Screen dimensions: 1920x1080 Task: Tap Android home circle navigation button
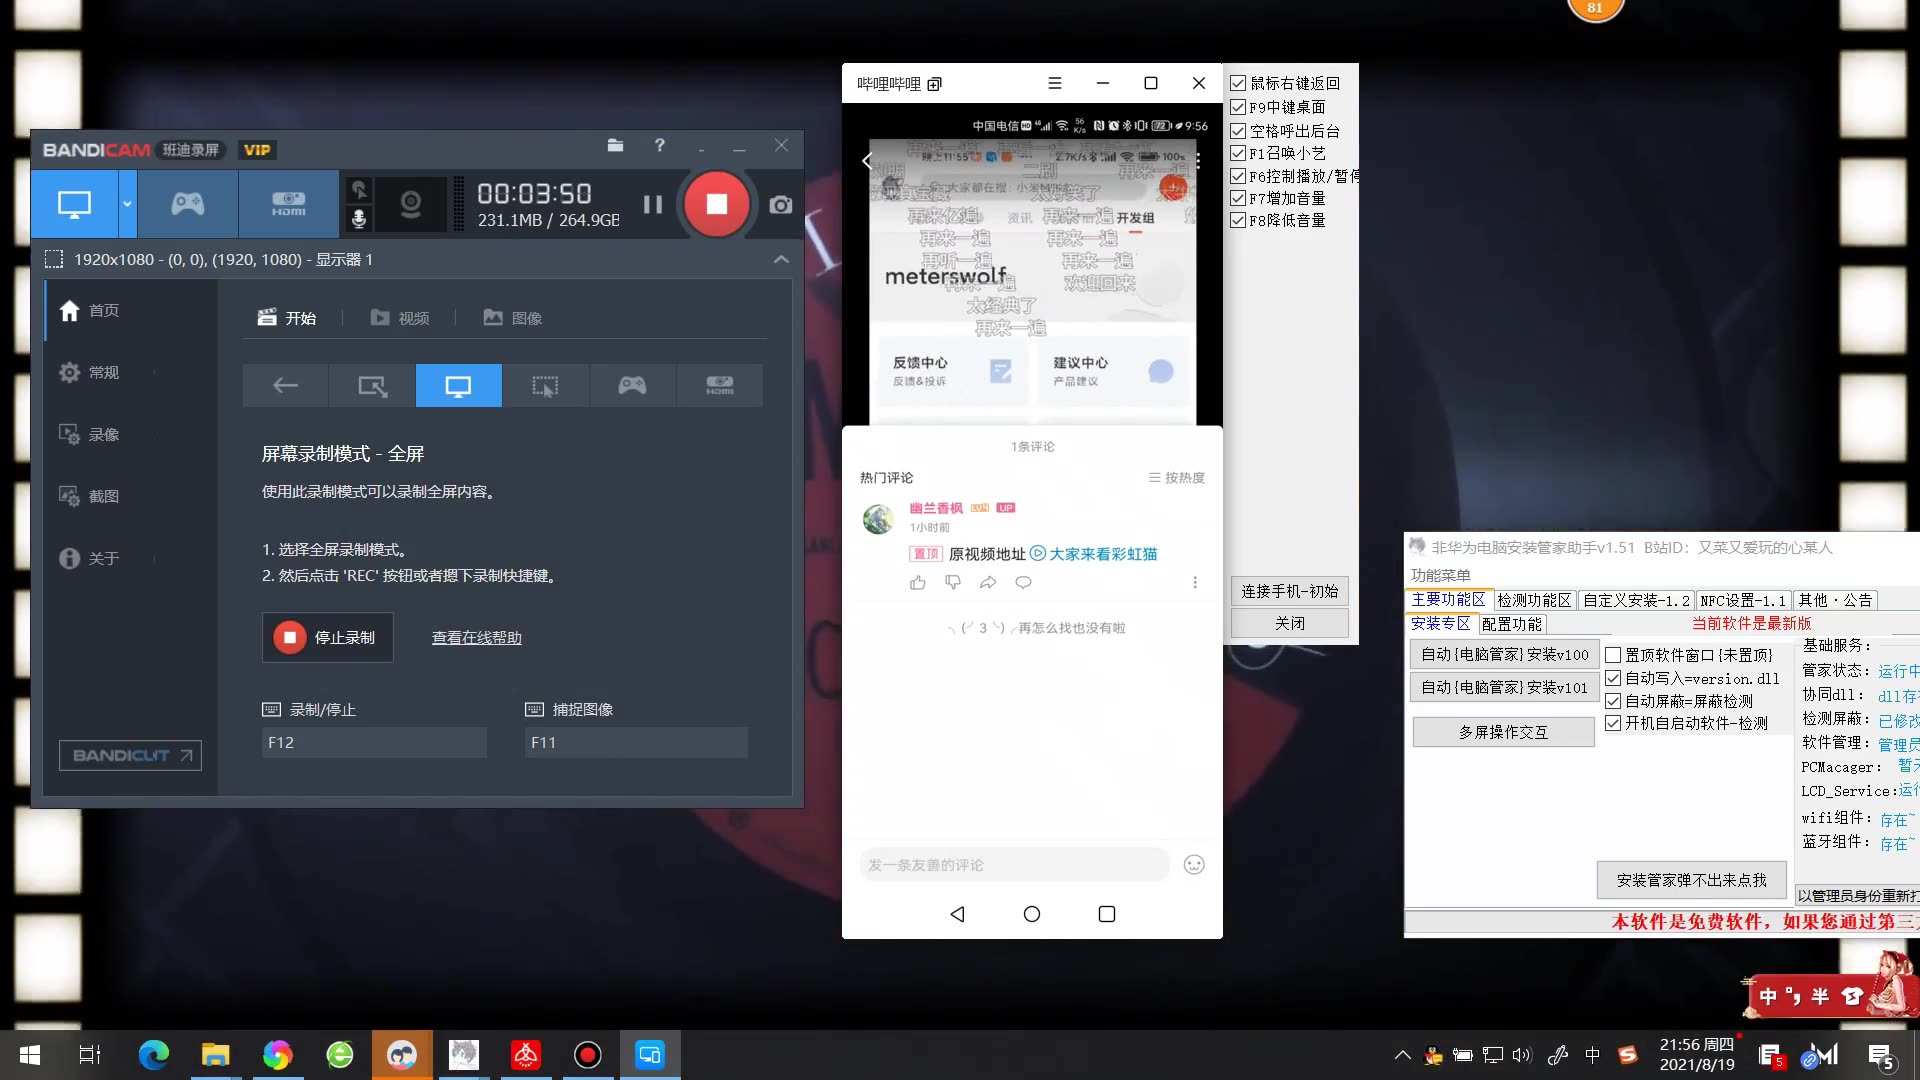(x=1032, y=914)
